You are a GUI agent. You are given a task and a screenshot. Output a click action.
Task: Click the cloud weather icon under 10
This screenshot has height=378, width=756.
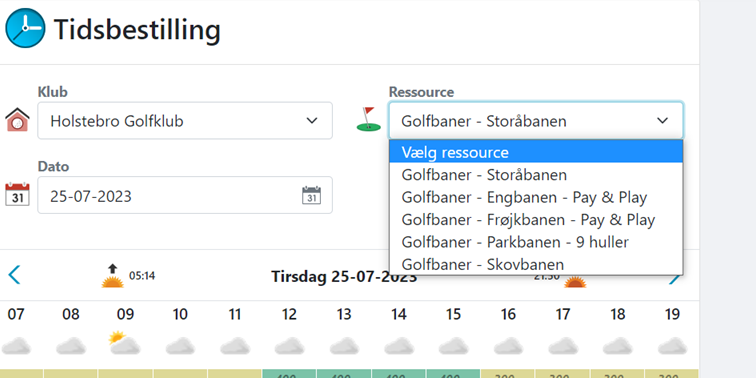pos(180,346)
